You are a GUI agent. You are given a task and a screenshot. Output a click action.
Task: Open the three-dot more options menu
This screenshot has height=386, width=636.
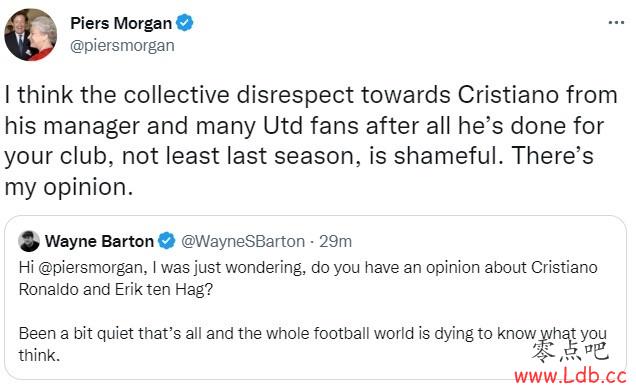[616, 23]
